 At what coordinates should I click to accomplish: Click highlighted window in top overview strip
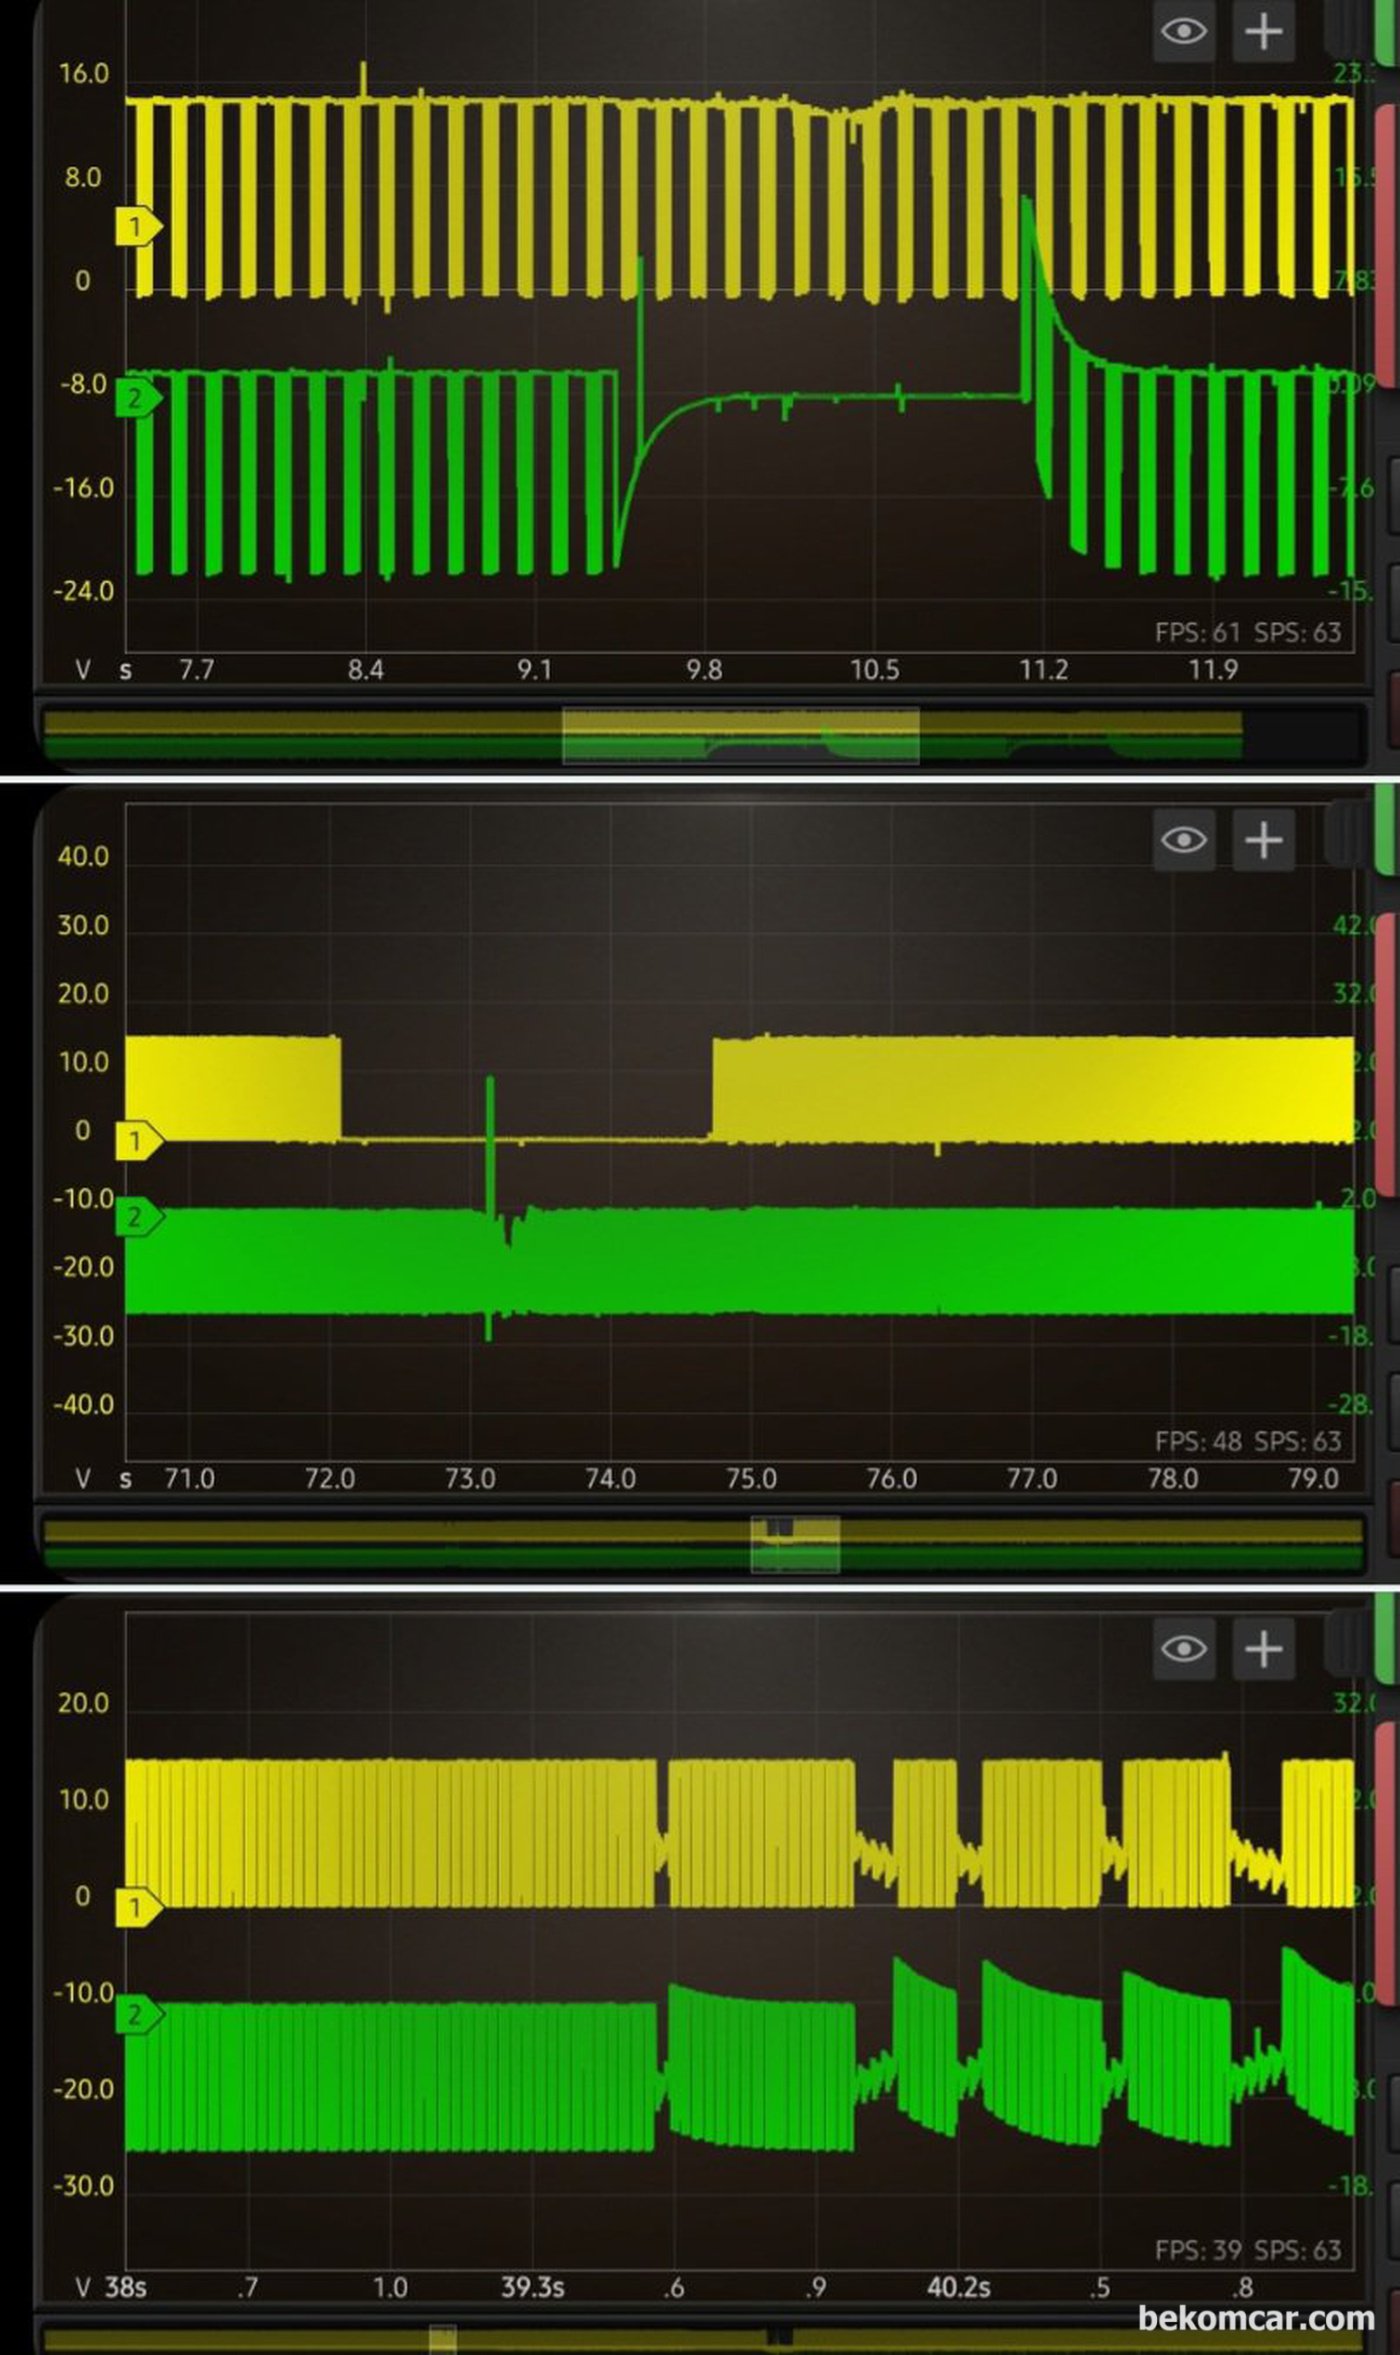click(741, 735)
